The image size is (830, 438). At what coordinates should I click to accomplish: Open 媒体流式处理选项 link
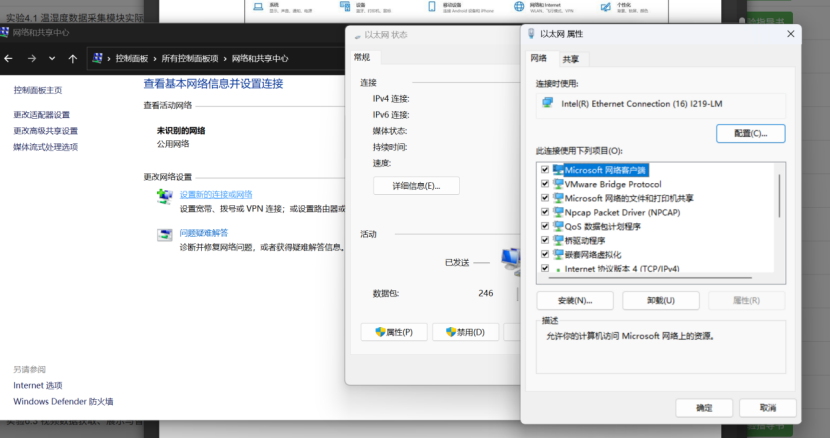[x=46, y=147]
